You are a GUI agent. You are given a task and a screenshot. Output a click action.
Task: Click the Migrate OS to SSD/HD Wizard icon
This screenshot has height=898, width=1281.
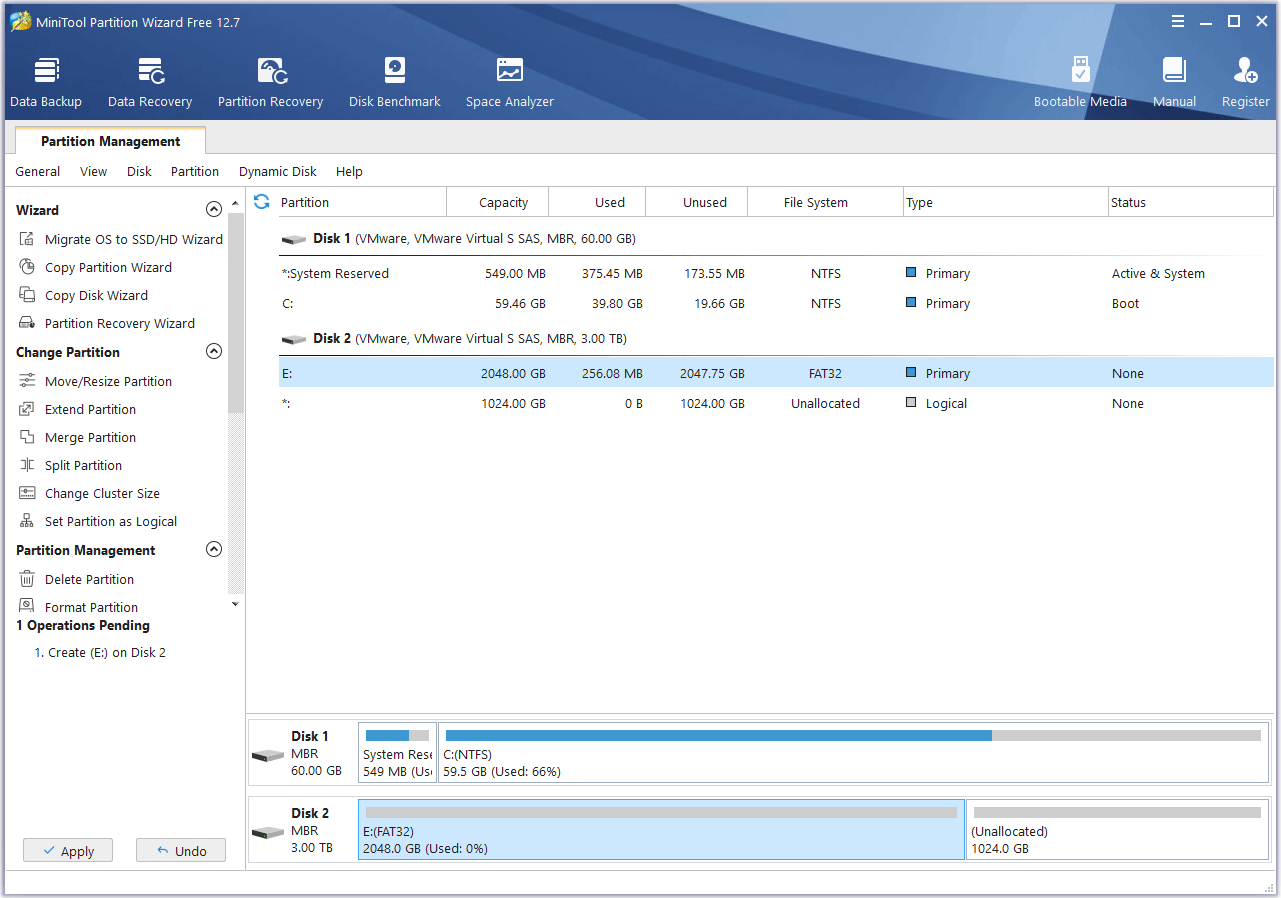27,239
